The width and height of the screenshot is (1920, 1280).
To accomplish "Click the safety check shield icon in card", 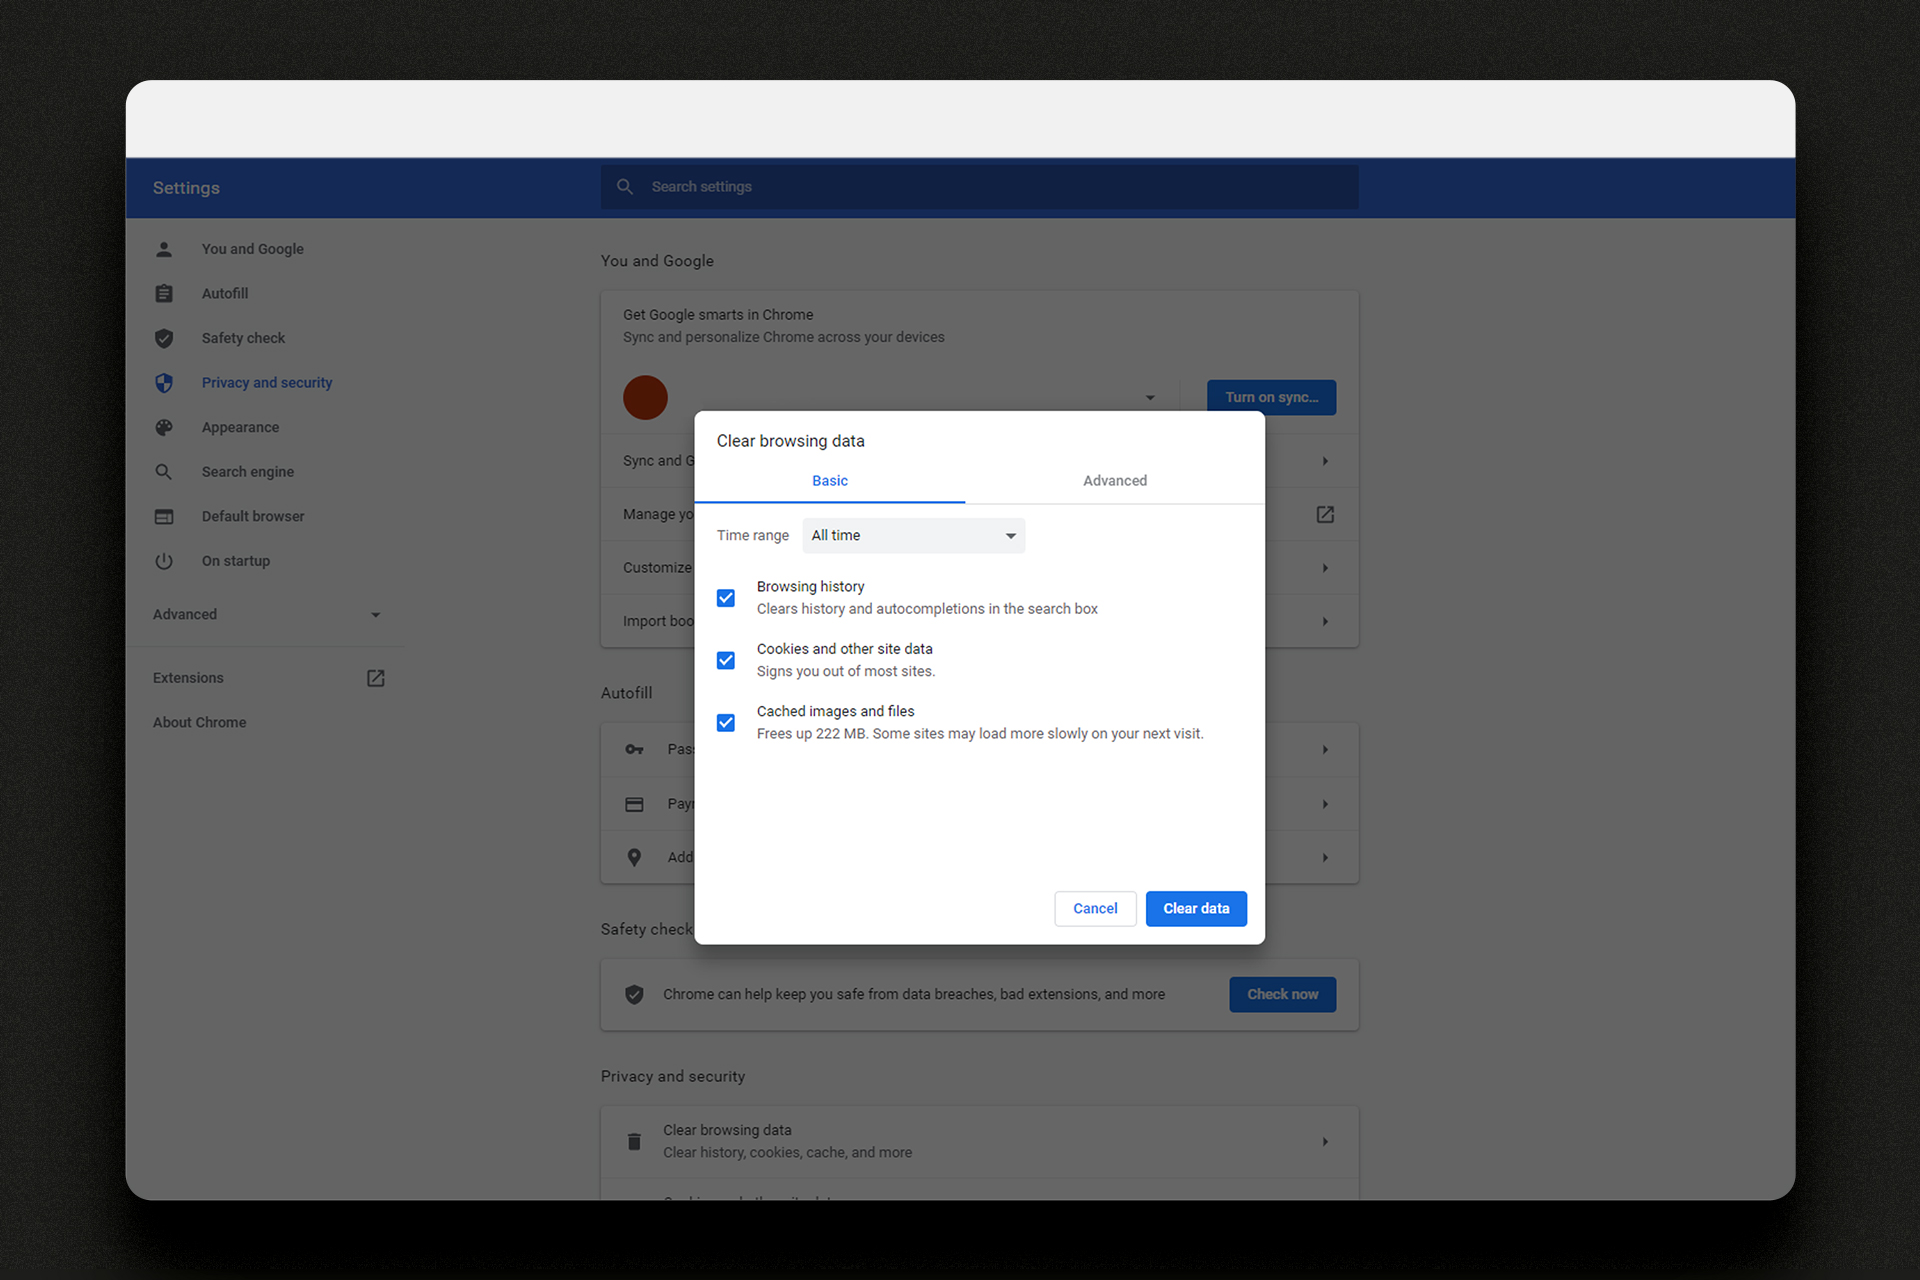I will tap(634, 994).
